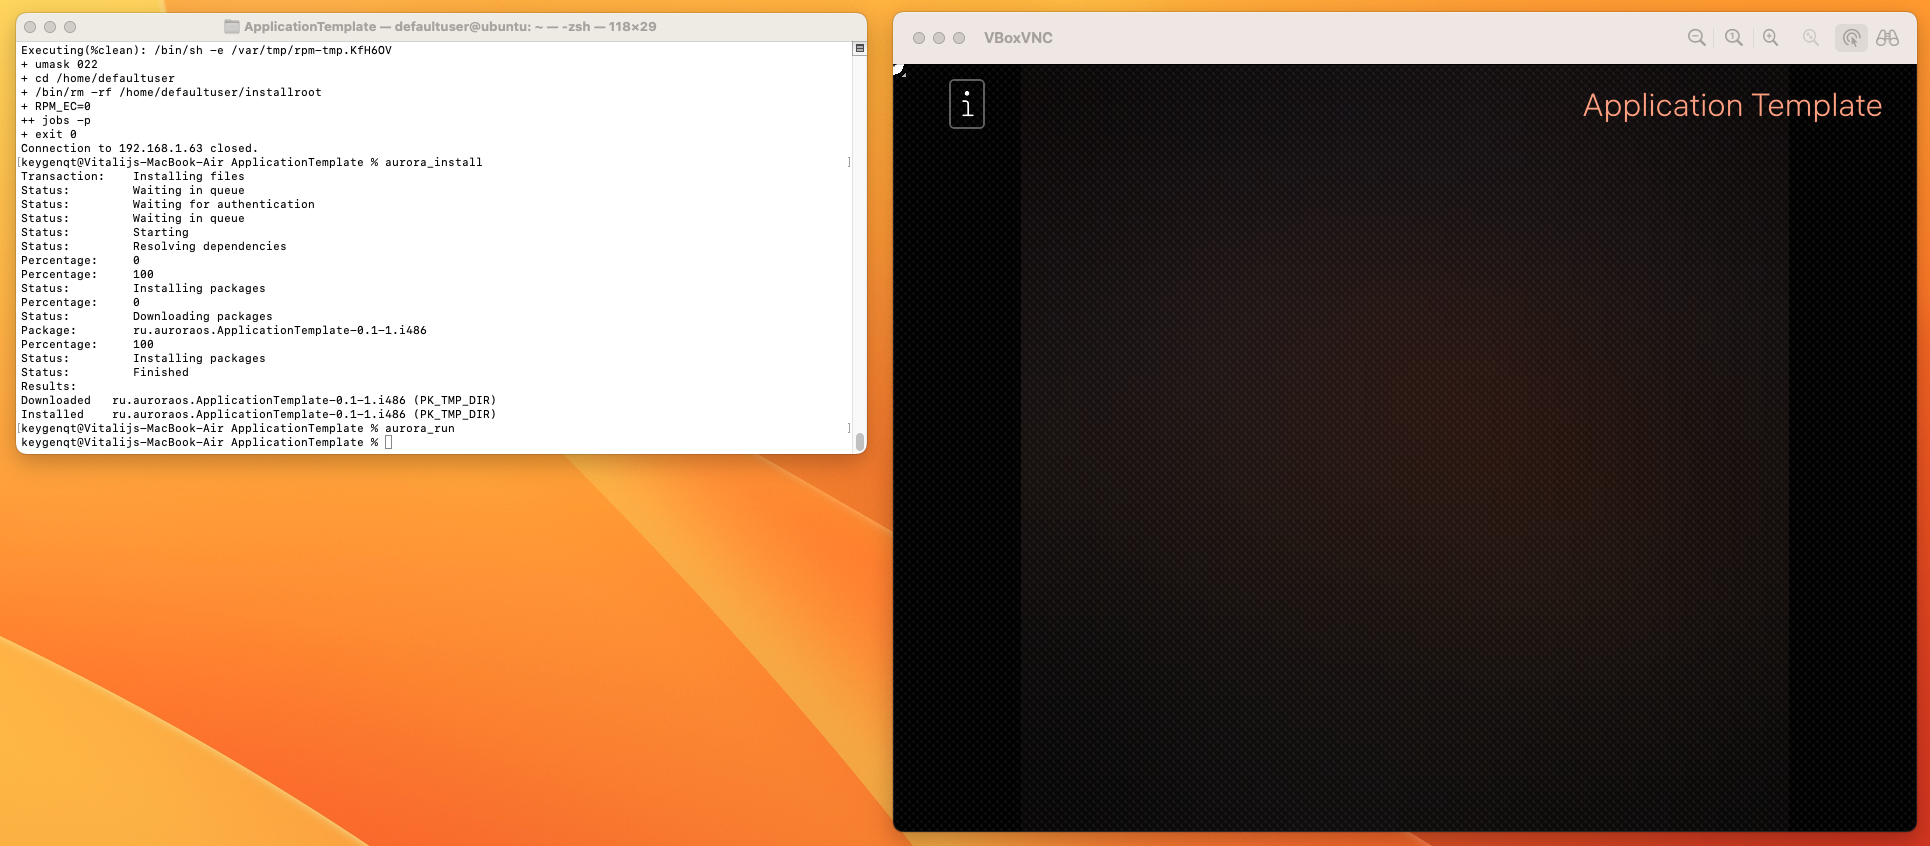
Task: Click the VBoxVNC window title
Action: 1018,38
